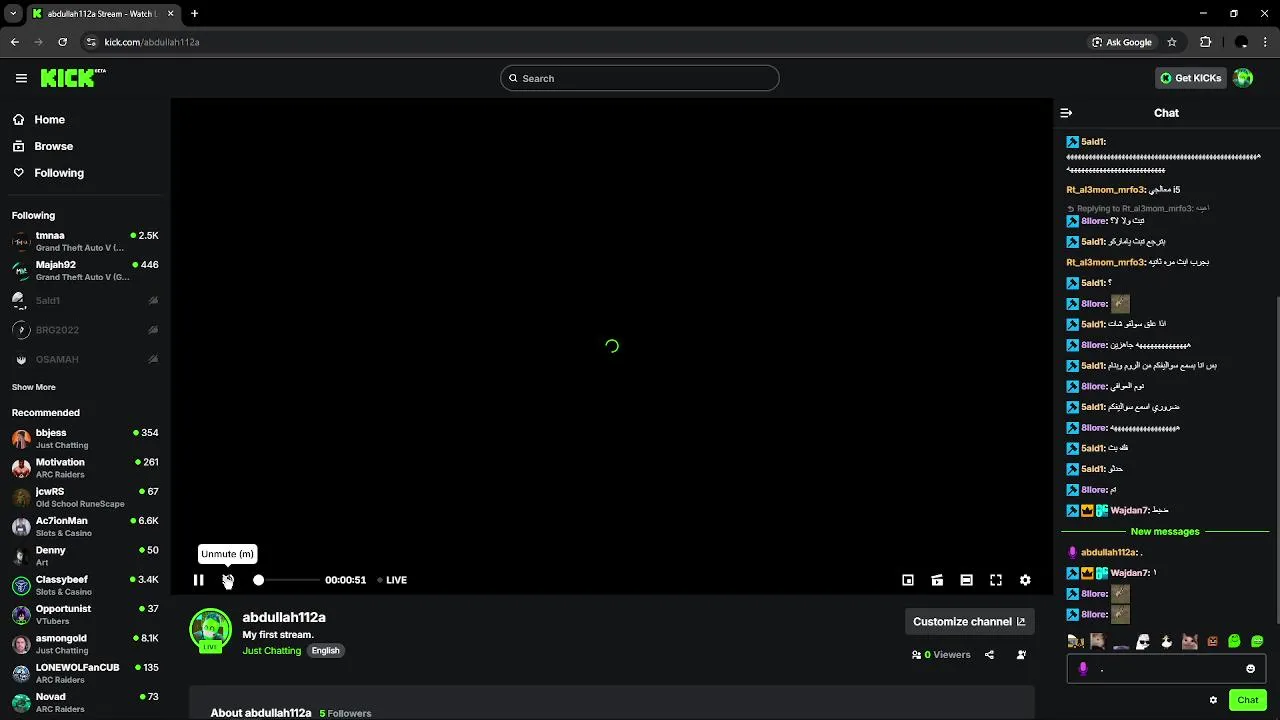This screenshot has width=1280, height=720.
Task: Open bbjess recommended channel
Action: click(85, 438)
